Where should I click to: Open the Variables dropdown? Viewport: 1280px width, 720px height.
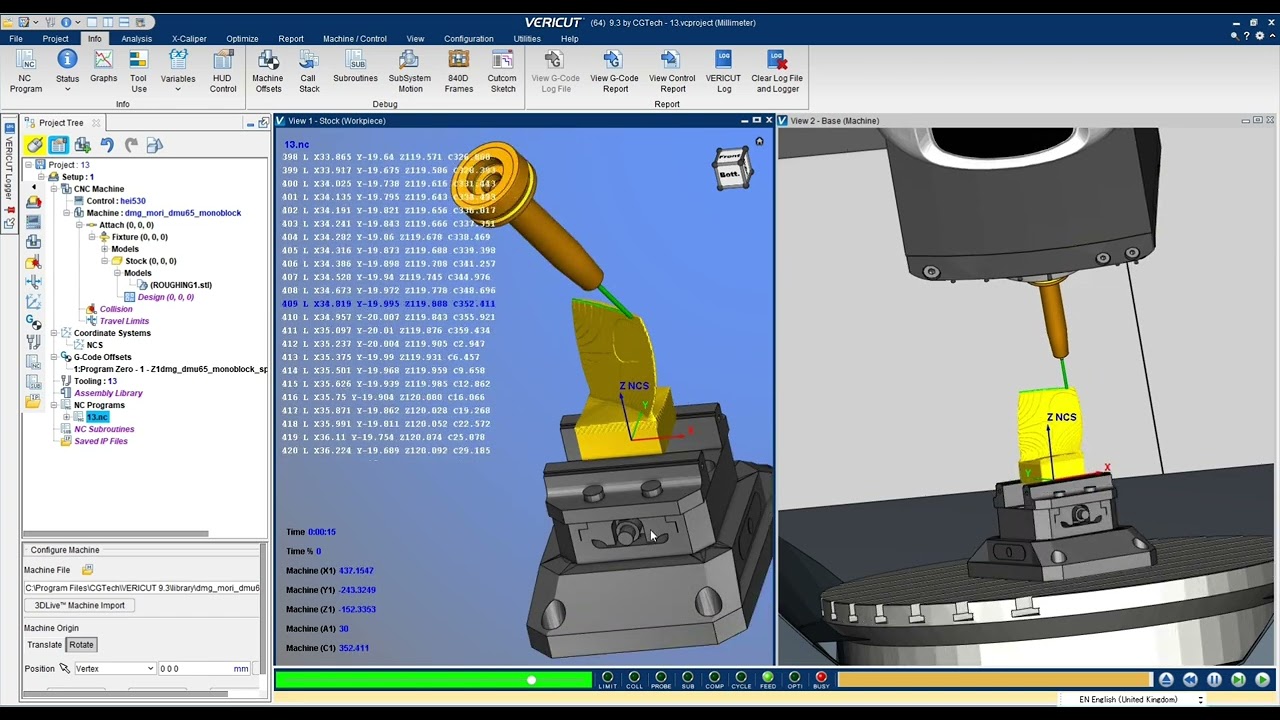click(178, 72)
